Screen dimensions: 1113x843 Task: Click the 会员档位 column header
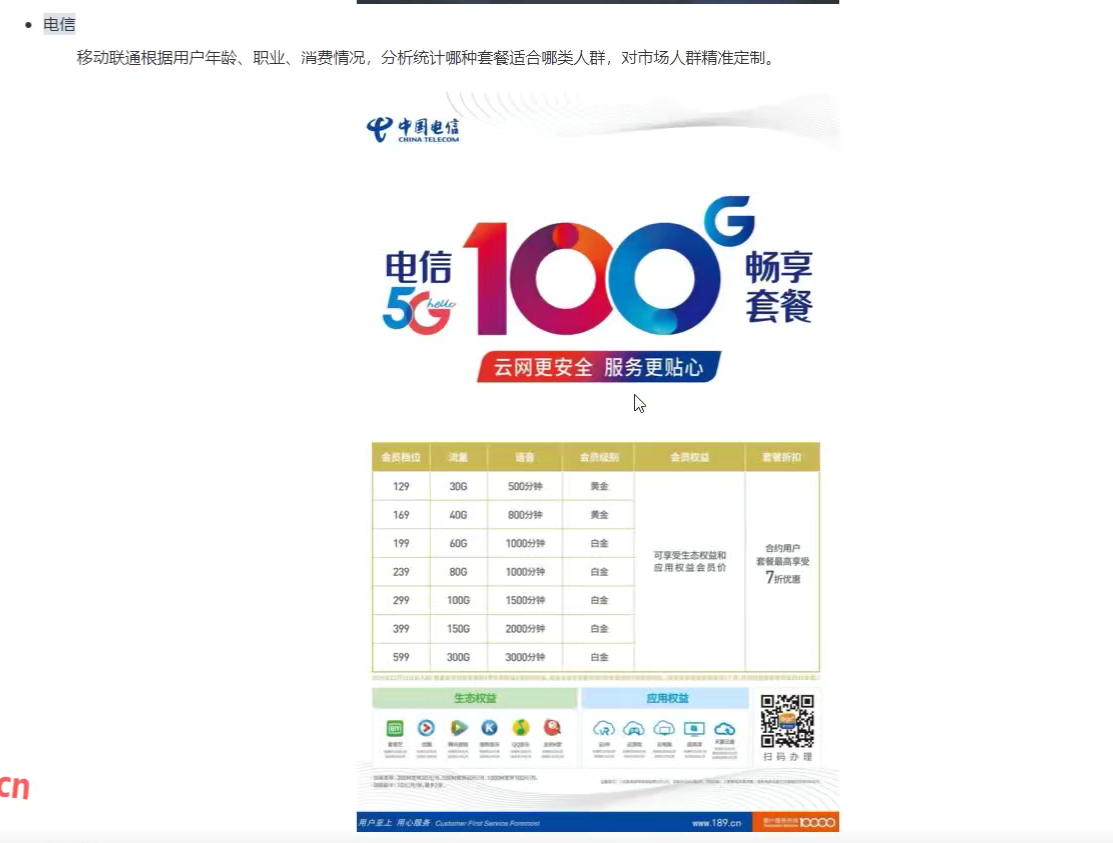click(x=401, y=457)
